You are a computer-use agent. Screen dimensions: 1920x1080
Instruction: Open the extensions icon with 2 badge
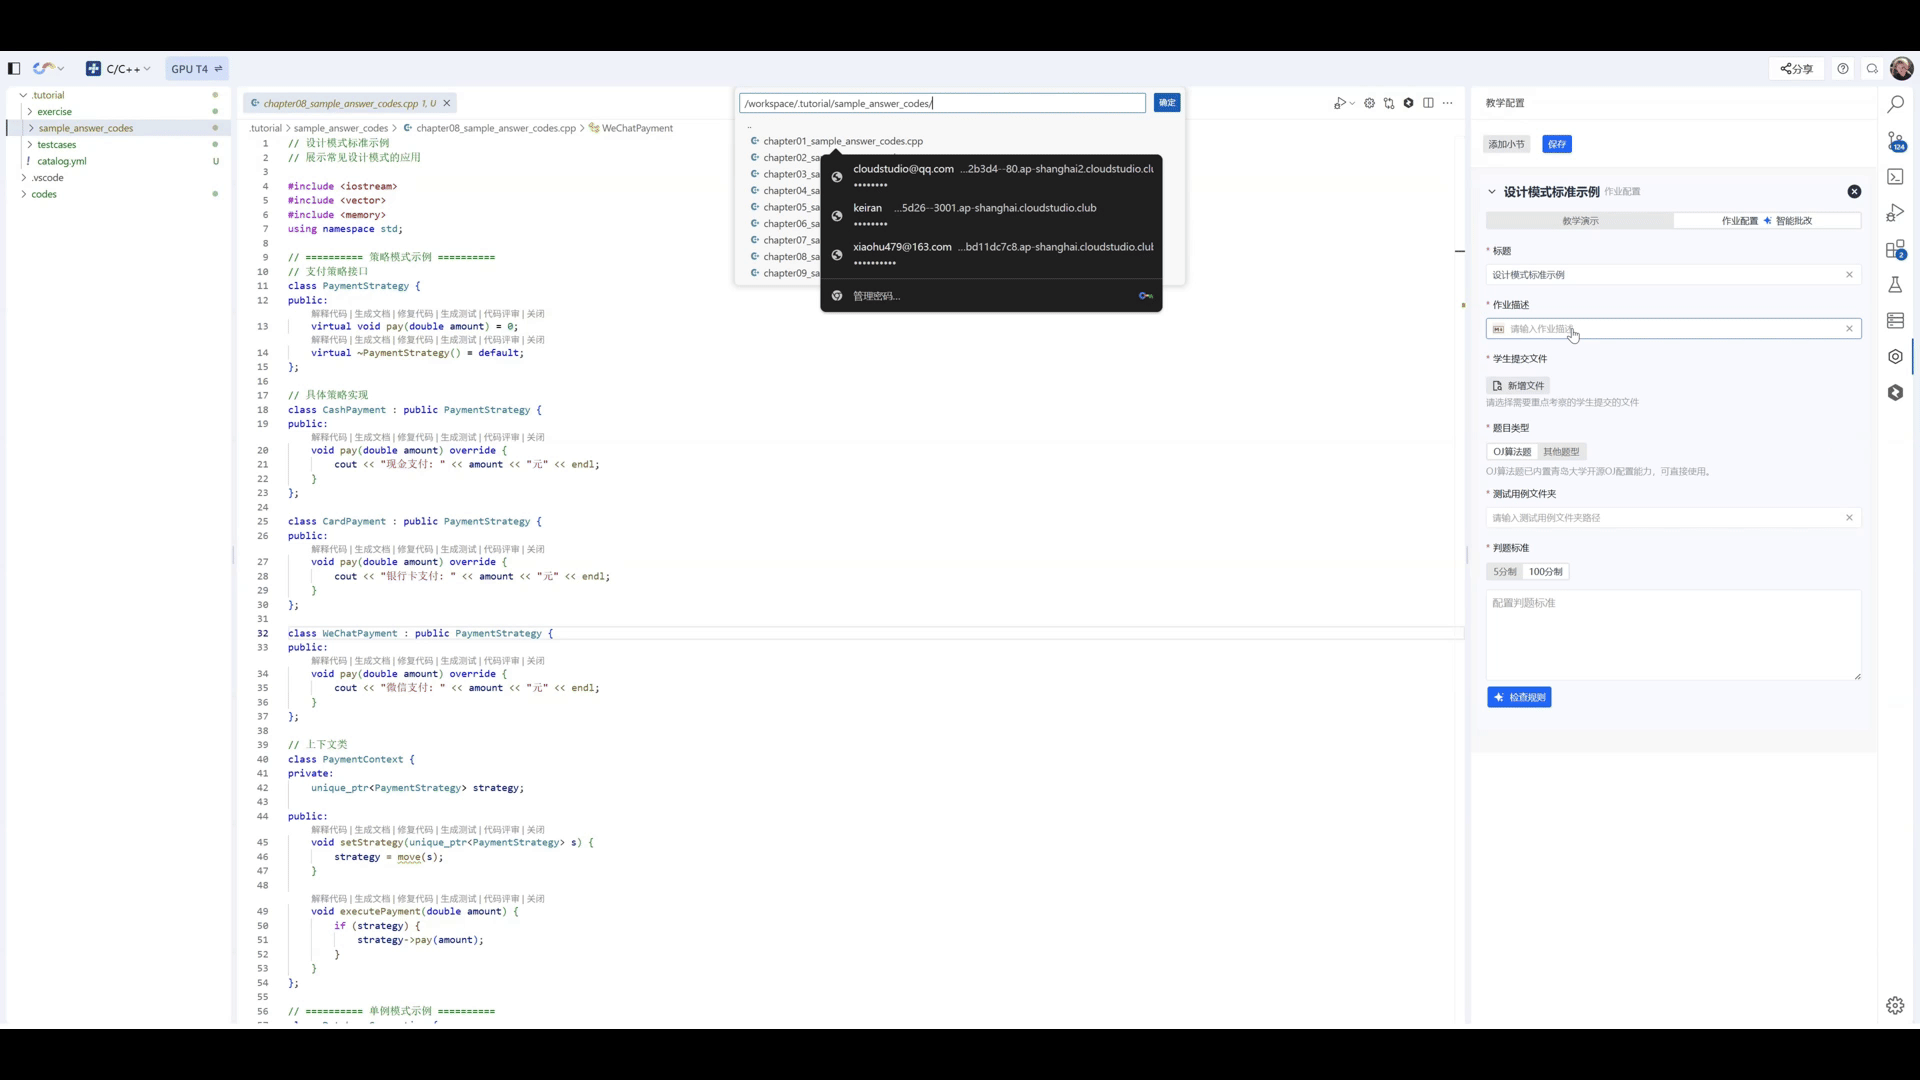(x=1895, y=249)
